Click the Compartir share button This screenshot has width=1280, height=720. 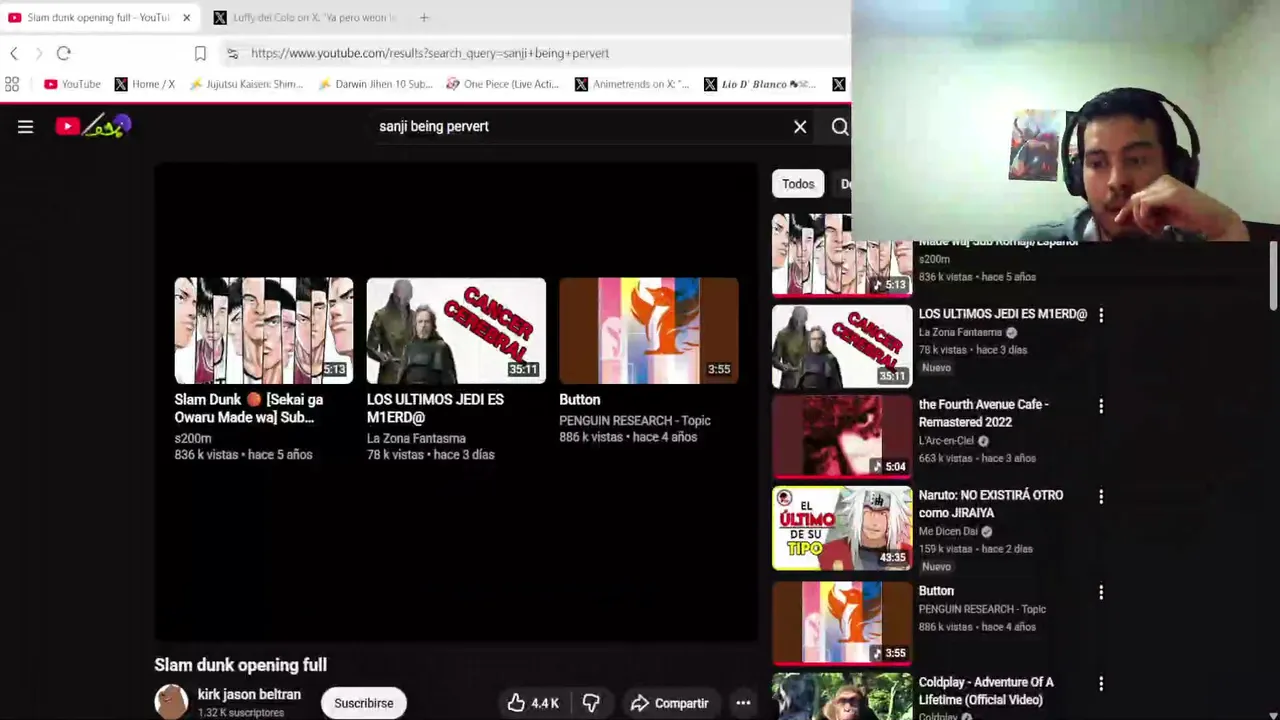[x=670, y=703]
